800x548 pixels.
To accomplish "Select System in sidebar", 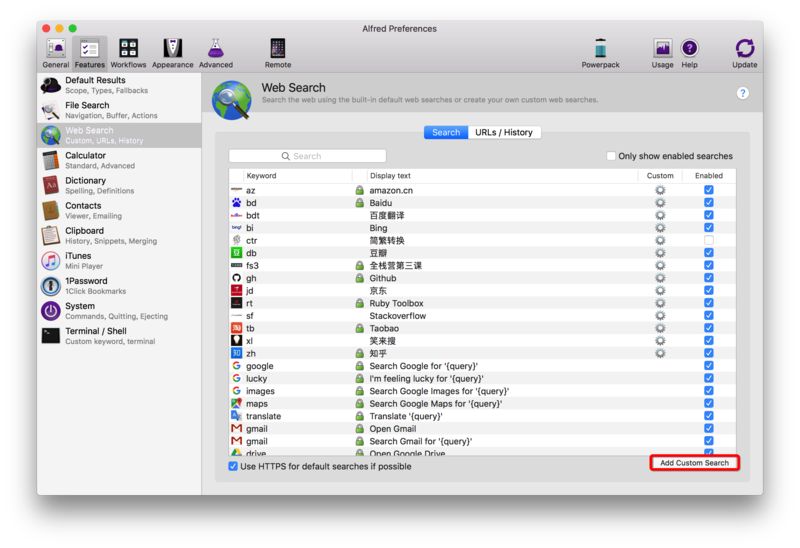I will tap(119, 310).
